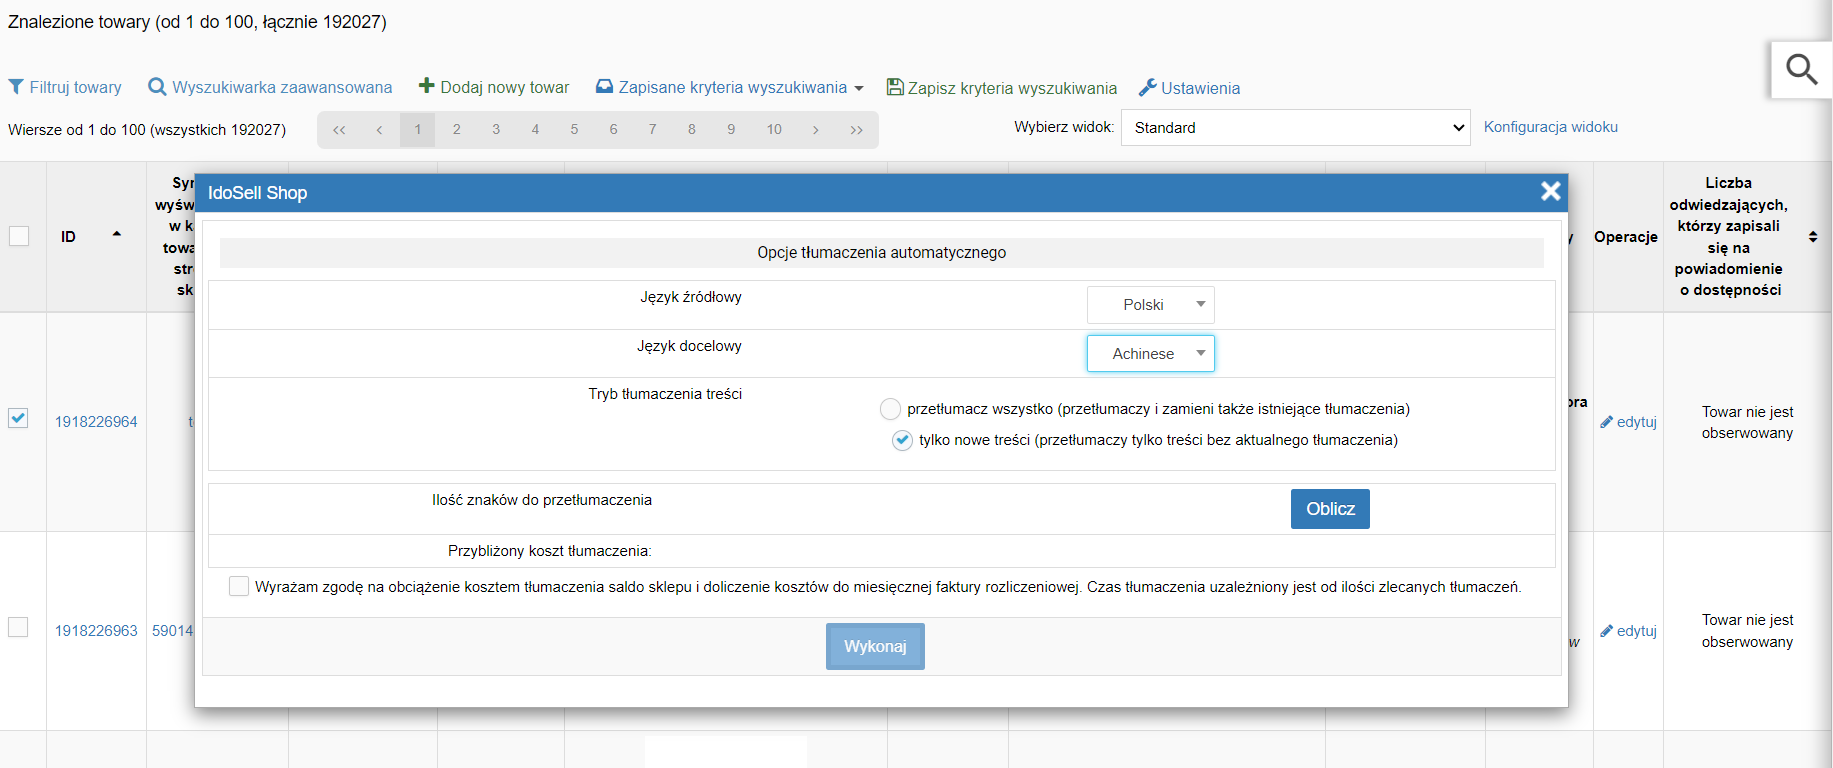This screenshot has height=768, width=1833.
Task: Select pagination page 5
Action: tap(574, 130)
